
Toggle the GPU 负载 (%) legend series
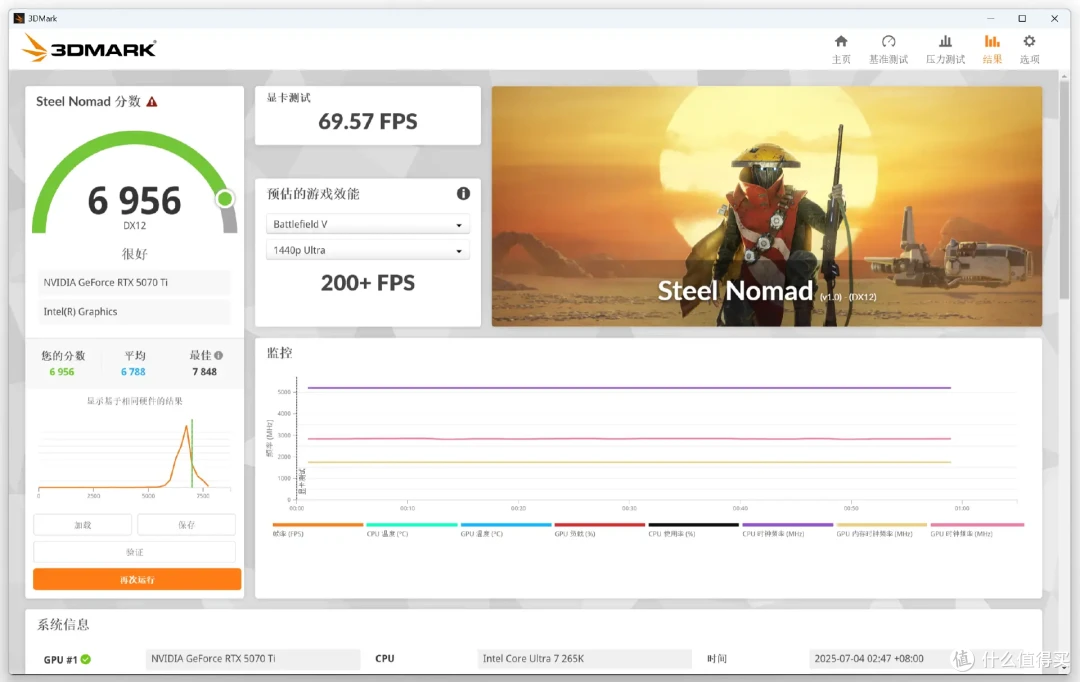click(600, 529)
